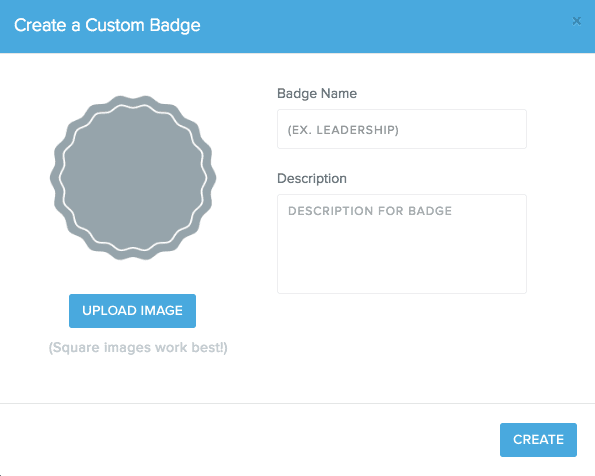The width and height of the screenshot is (595, 476).
Task: Click the Badge Name label
Action: pyautogui.click(x=317, y=94)
